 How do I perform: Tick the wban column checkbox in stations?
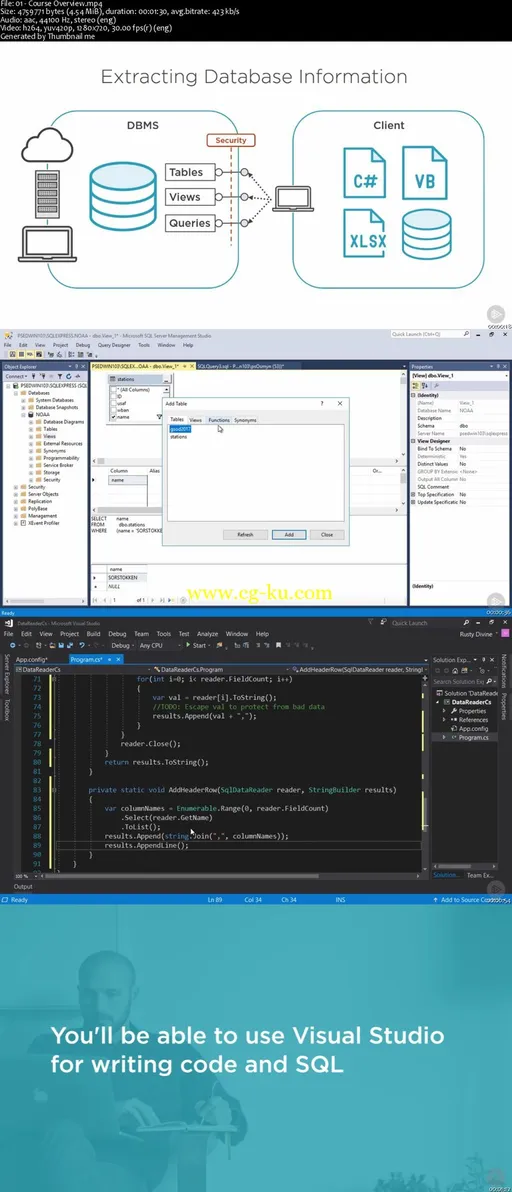coord(113,409)
